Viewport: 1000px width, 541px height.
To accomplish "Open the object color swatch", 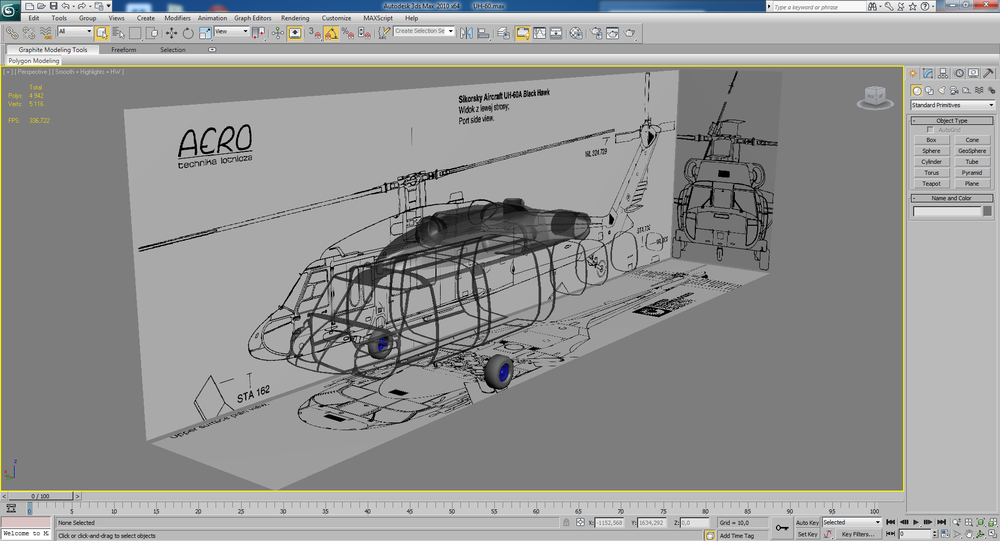I will coord(987,211).
